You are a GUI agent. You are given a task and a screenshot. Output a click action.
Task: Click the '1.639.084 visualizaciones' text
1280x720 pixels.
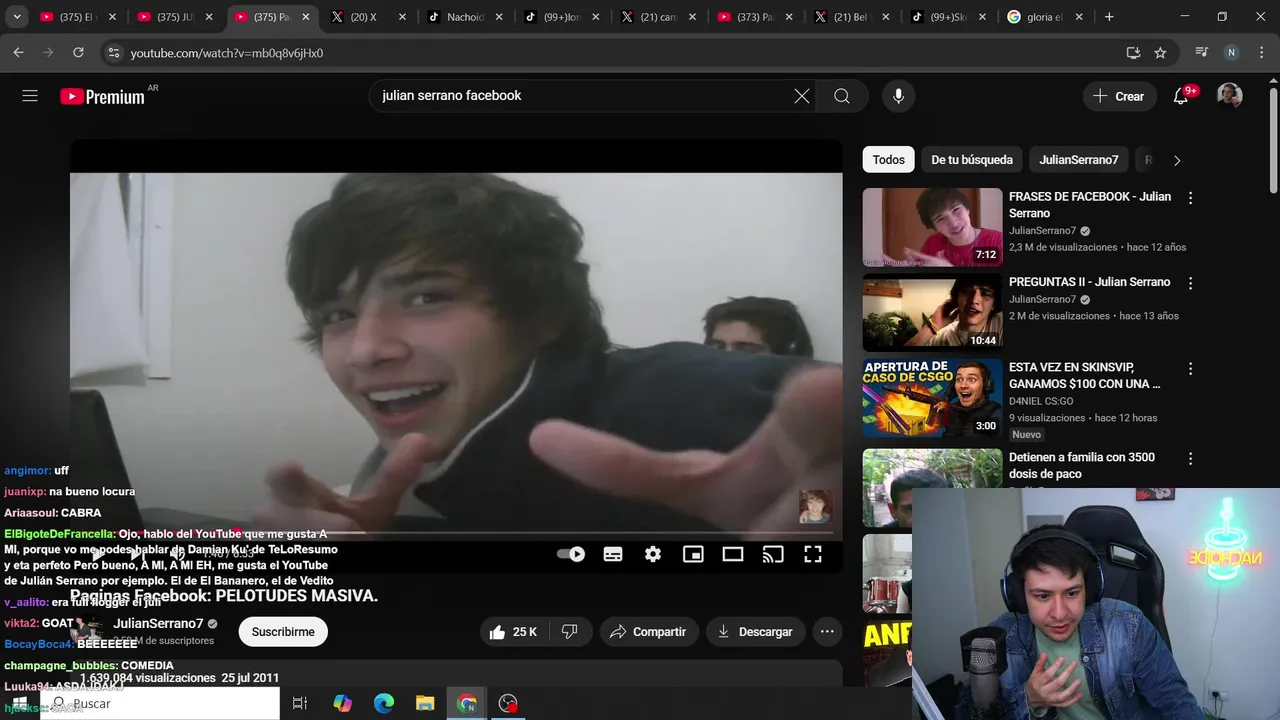point(148,678)
